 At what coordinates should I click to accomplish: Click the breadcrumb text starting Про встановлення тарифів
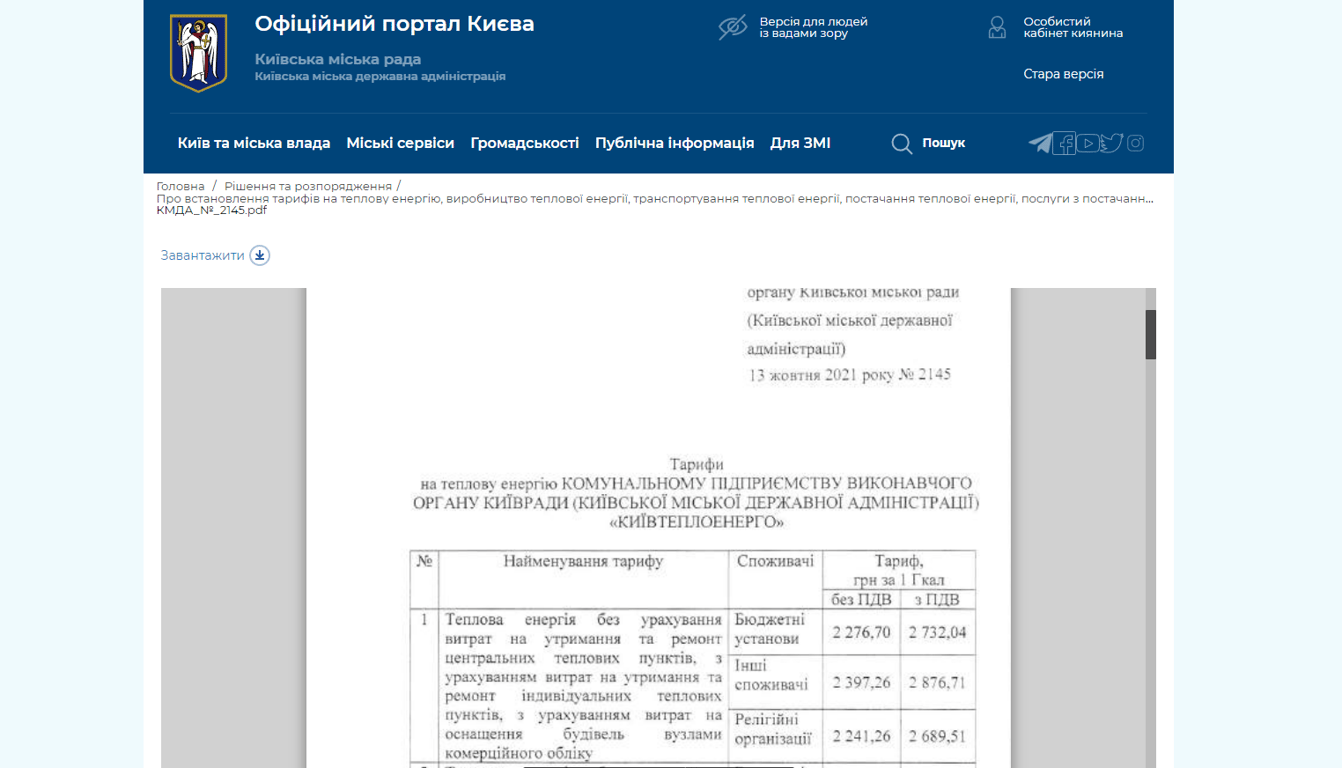pyautogui.click(x=655, y=198)
